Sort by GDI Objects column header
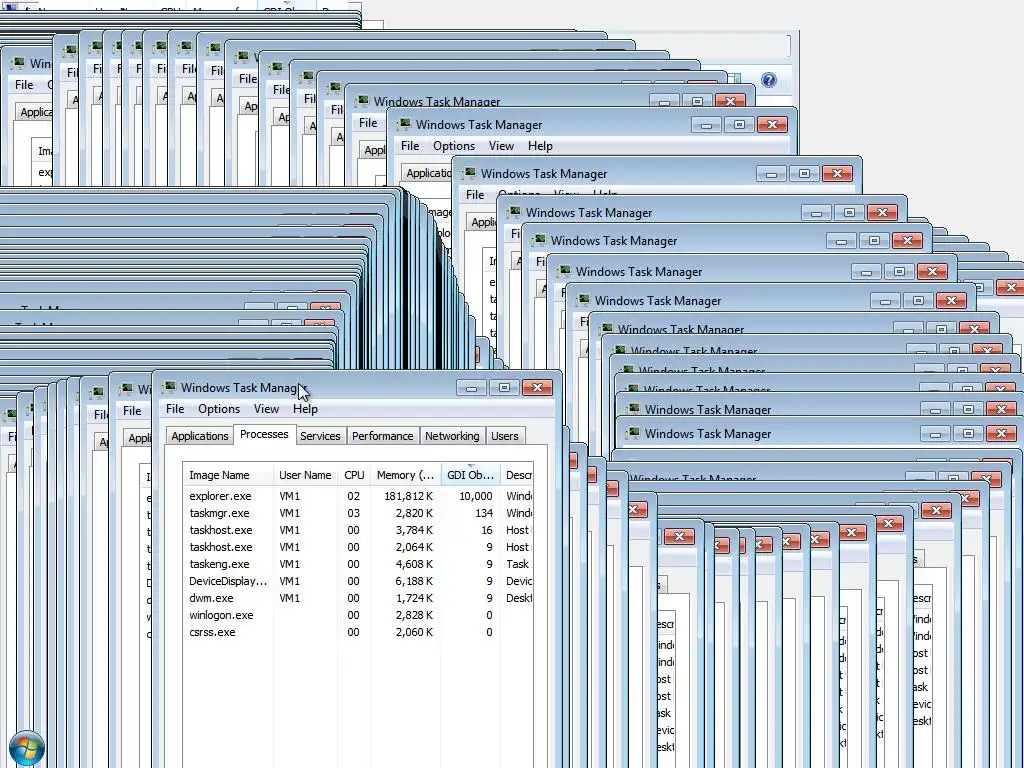The height and width of the screenshot is (768, 1024). pos(470,475)
